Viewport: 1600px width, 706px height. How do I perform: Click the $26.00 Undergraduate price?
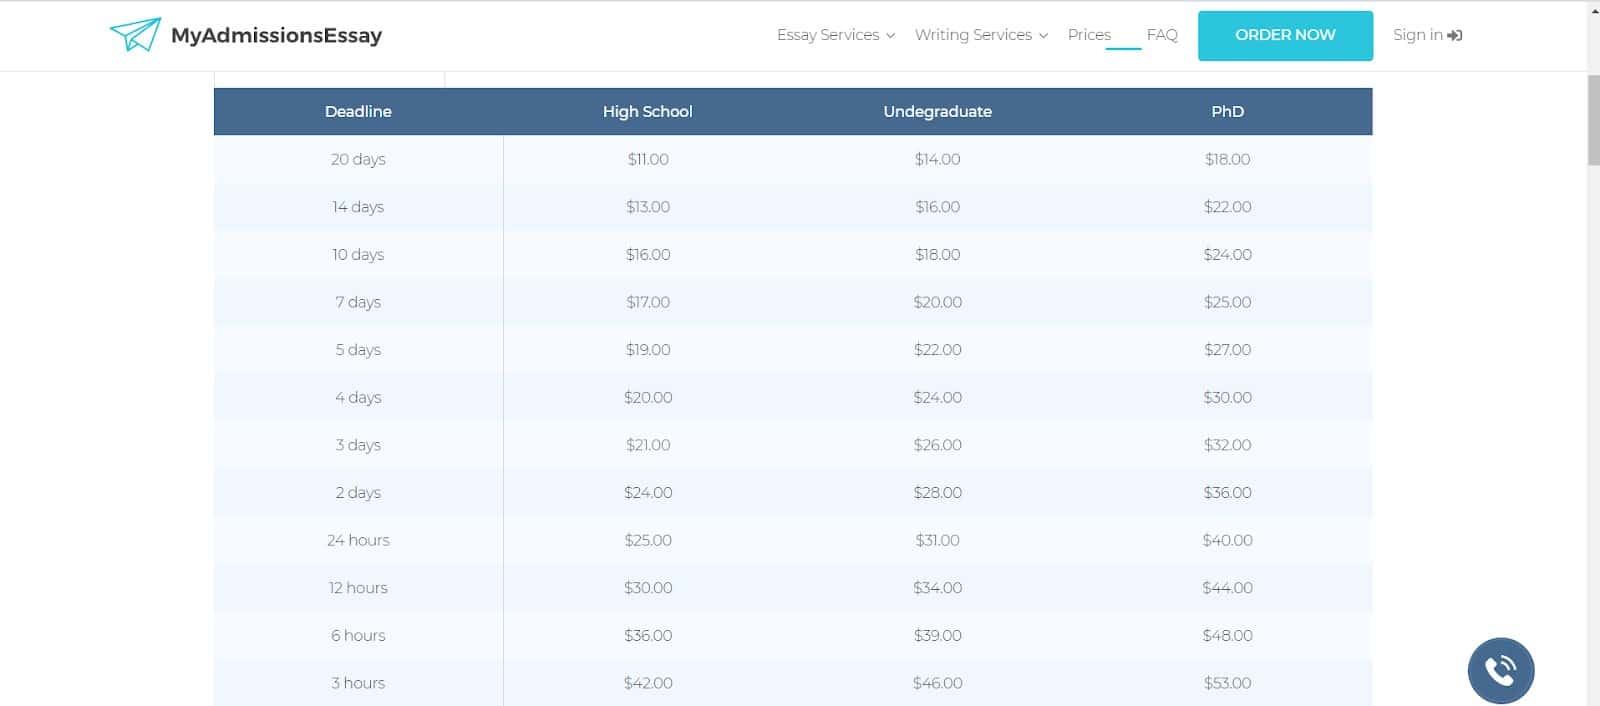coord(937,445)
